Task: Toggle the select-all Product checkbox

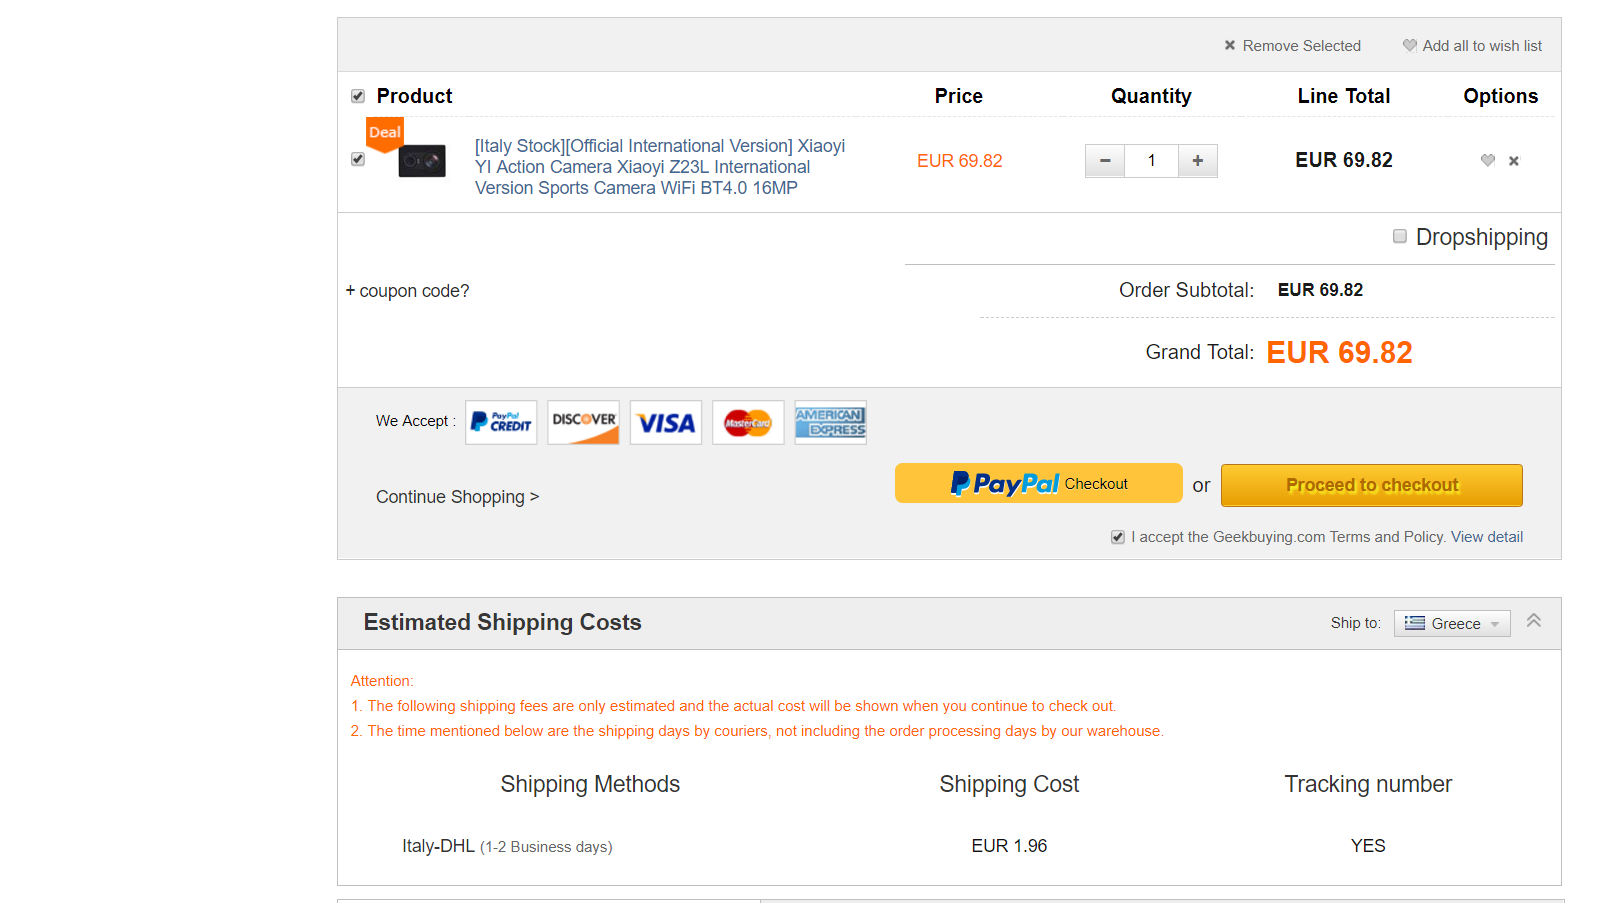Action: (x=358, y=96)
